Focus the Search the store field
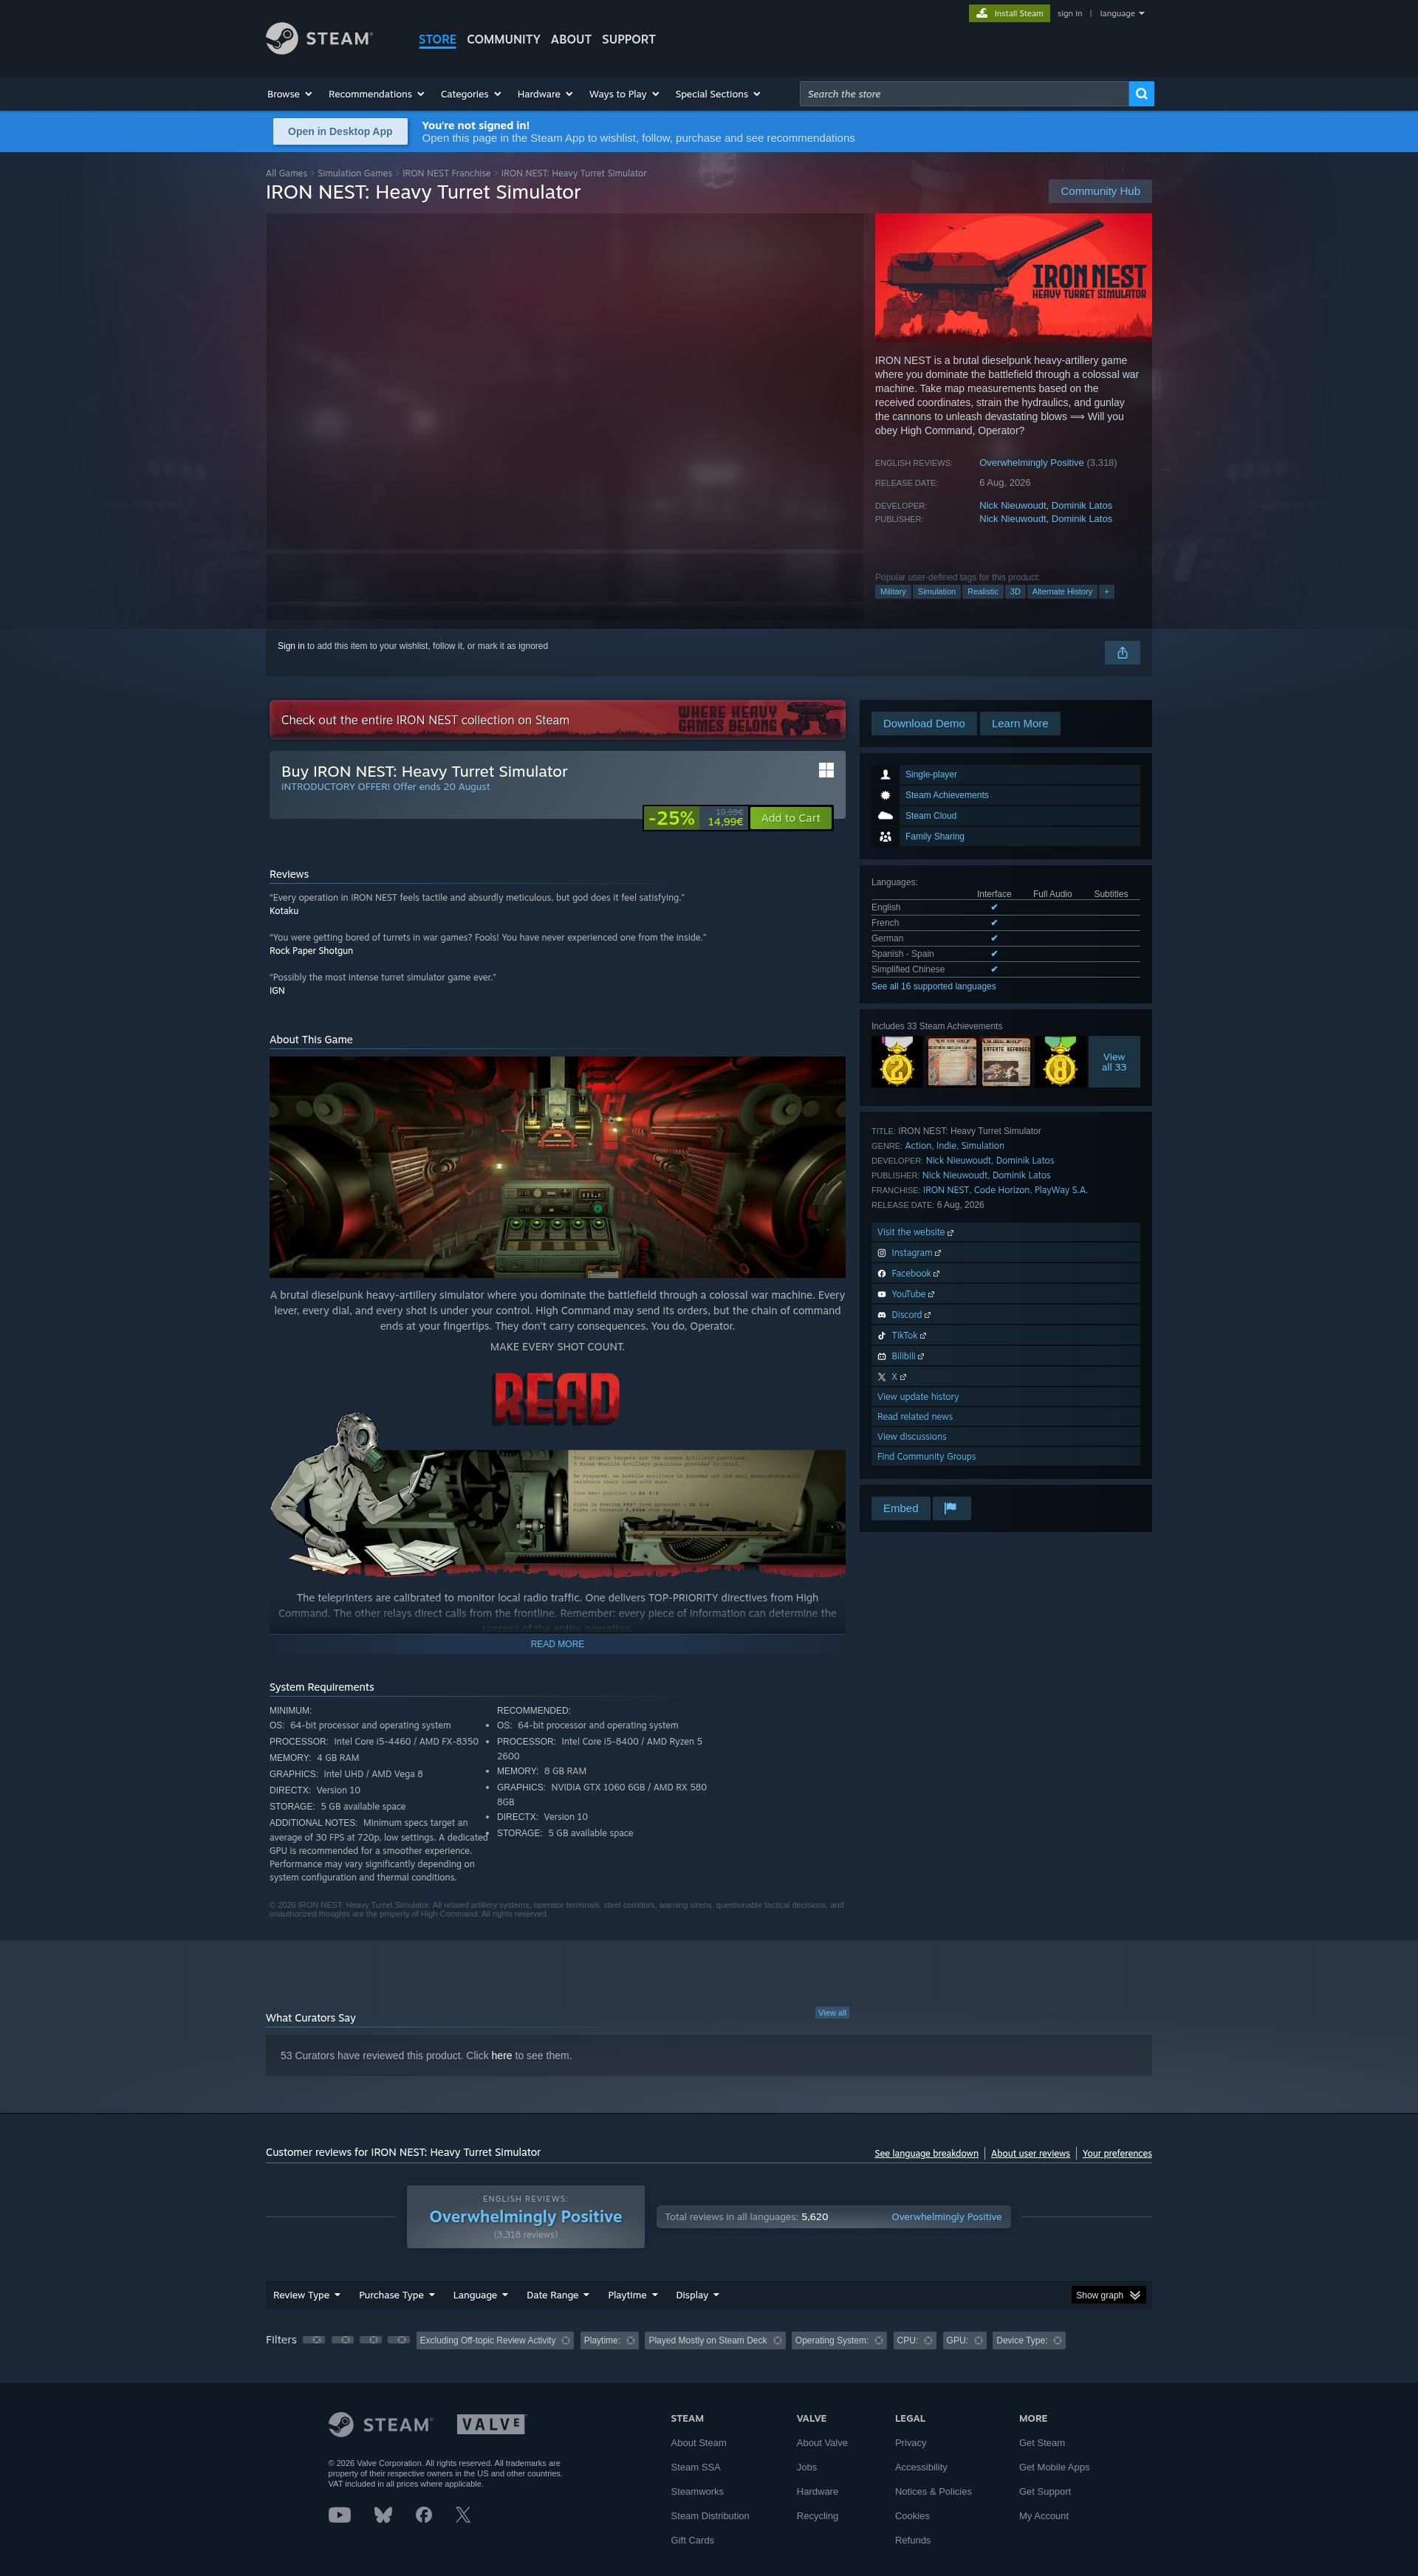This screenshot has height=2576, width=1418. (x=964, y=94)
